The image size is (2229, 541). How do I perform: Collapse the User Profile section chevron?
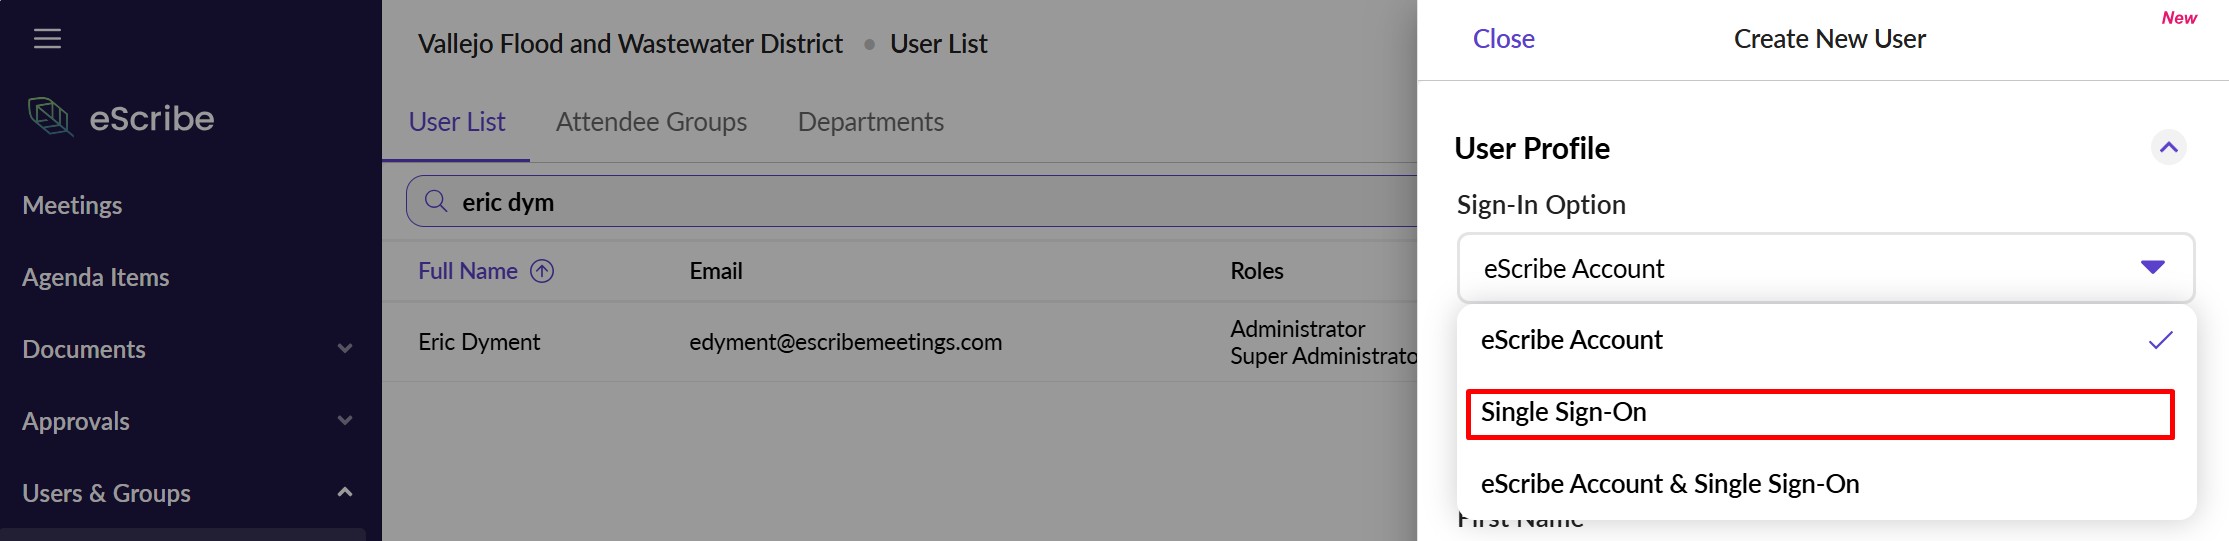(2168, 148)
